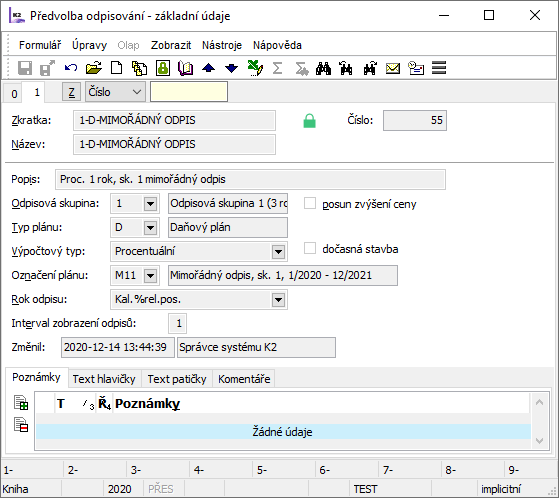Go to next record with down arrow
The image size is (559, 498).
(231, 67)
